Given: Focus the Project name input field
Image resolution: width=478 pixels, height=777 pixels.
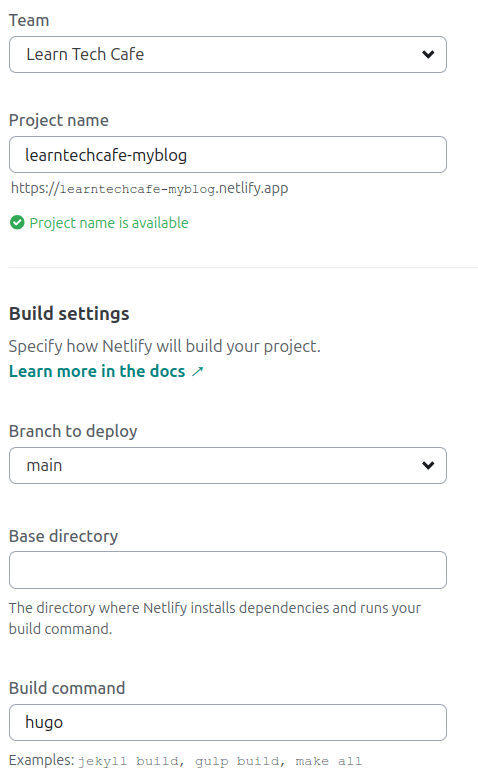Looking at the screenshot, I should click(228, 155).
